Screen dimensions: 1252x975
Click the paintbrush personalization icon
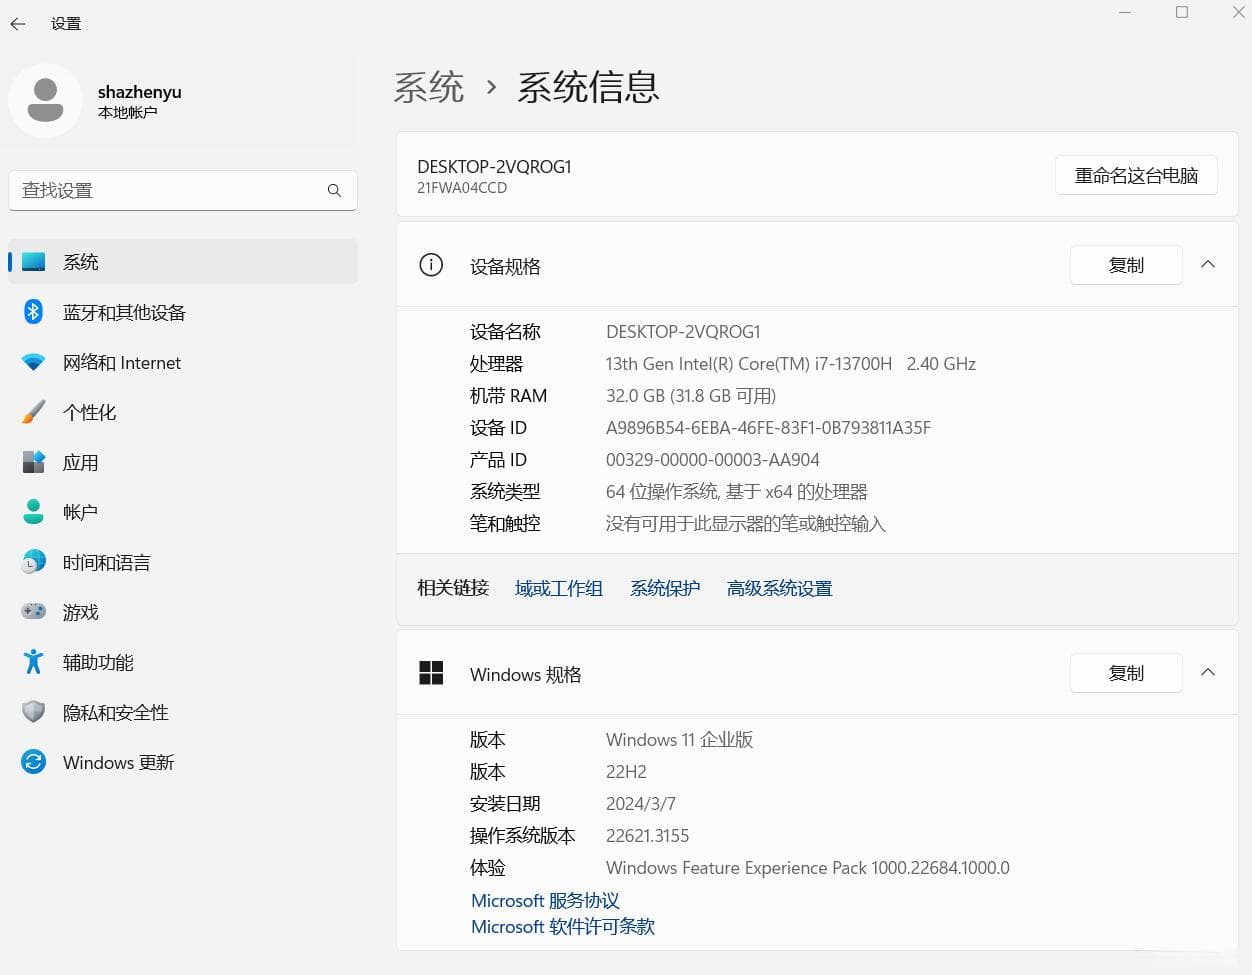coord(33,412)
